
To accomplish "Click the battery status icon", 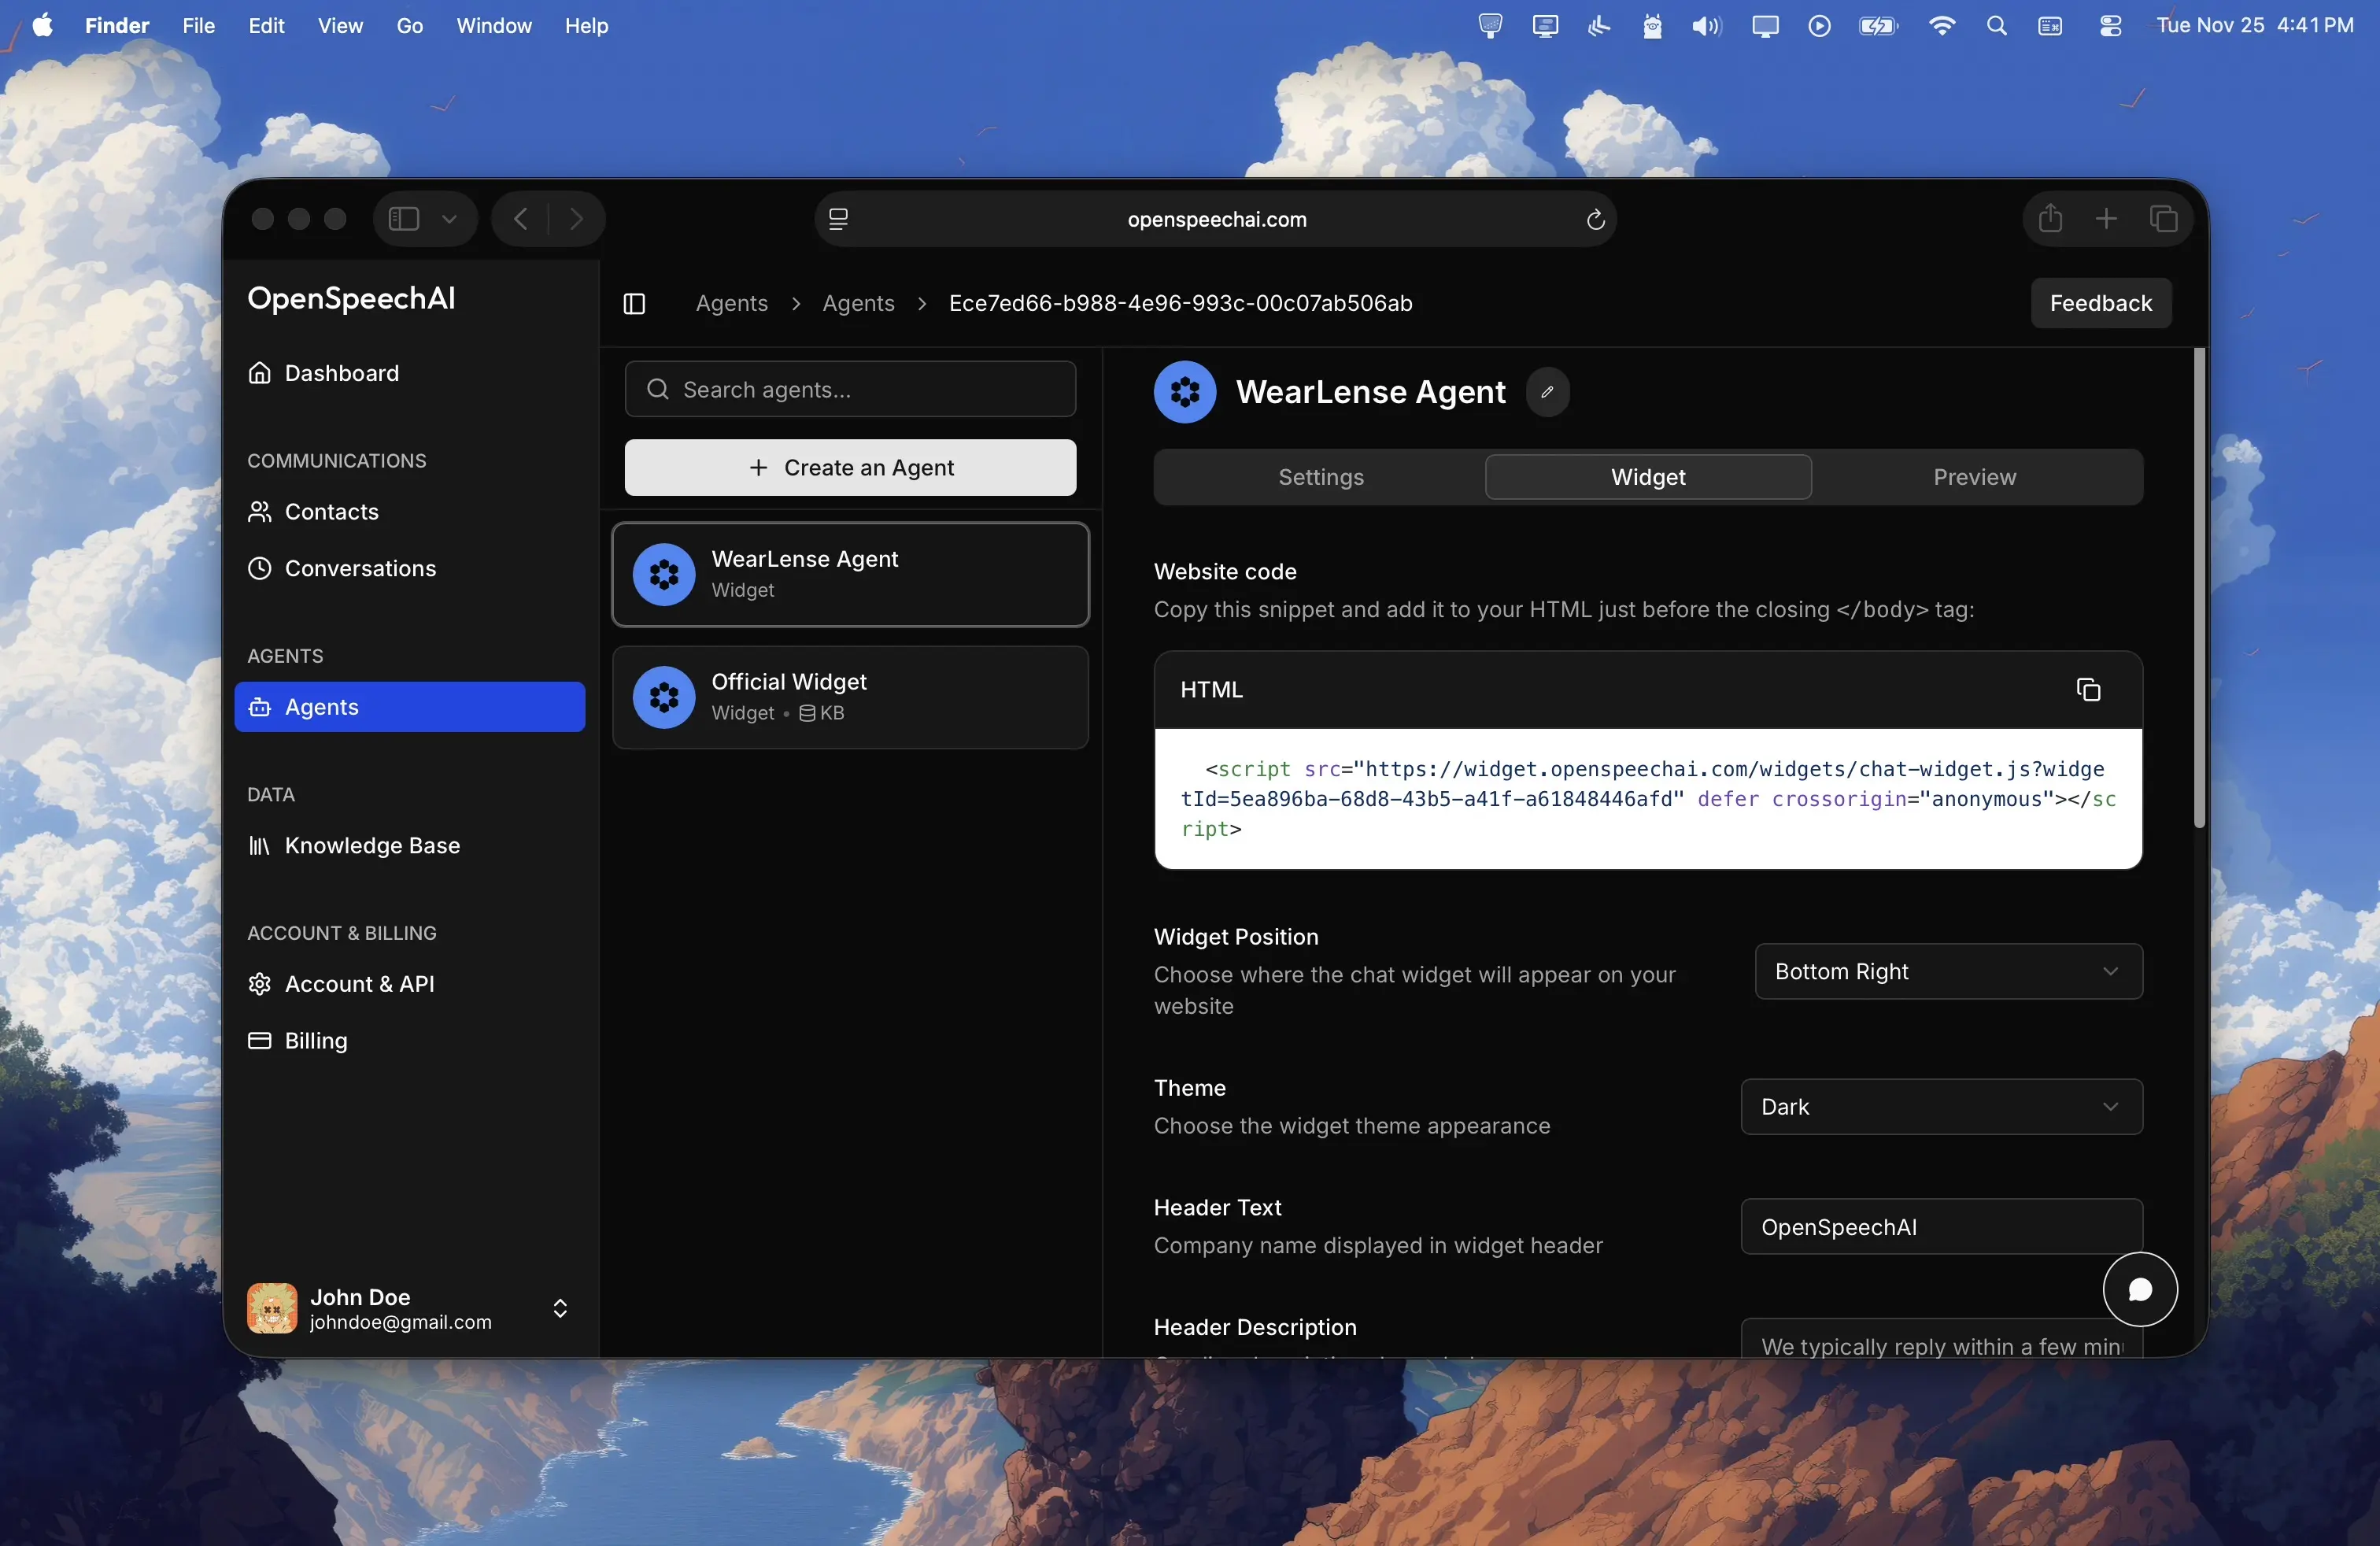I will click(x=1878, y=26).
